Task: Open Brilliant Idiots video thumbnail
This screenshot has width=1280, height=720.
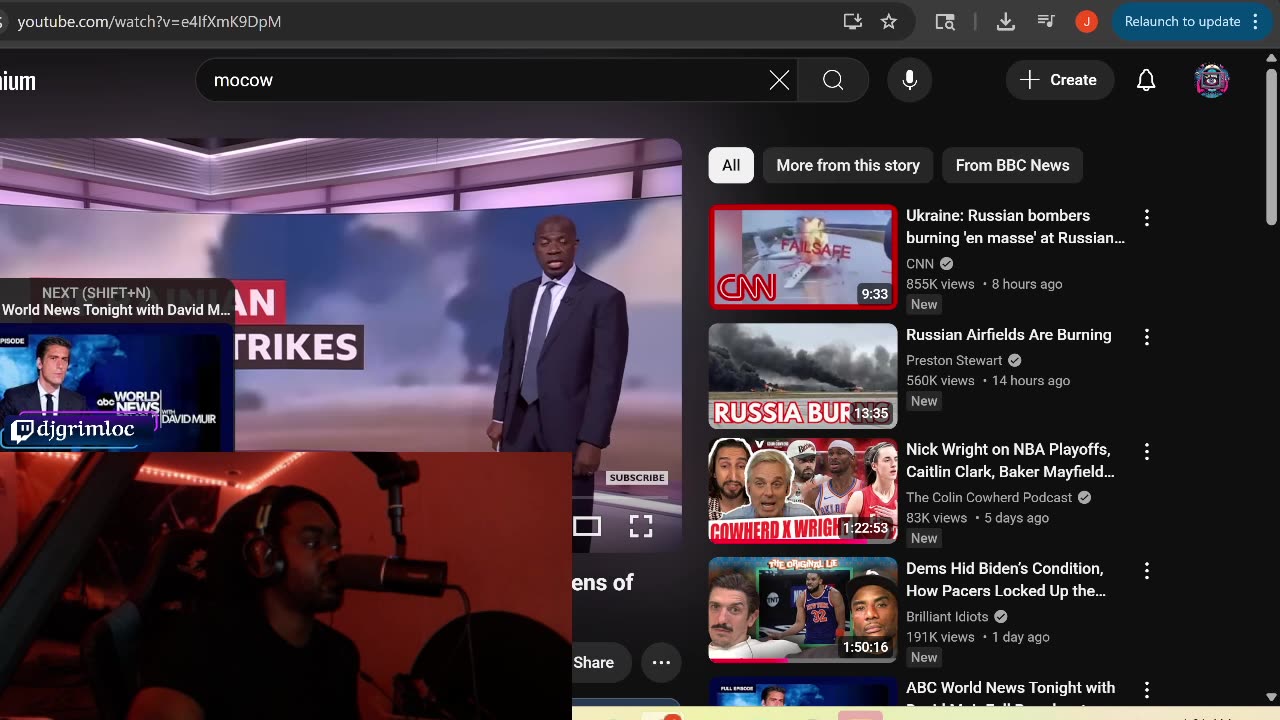Action: click(803, 609)
